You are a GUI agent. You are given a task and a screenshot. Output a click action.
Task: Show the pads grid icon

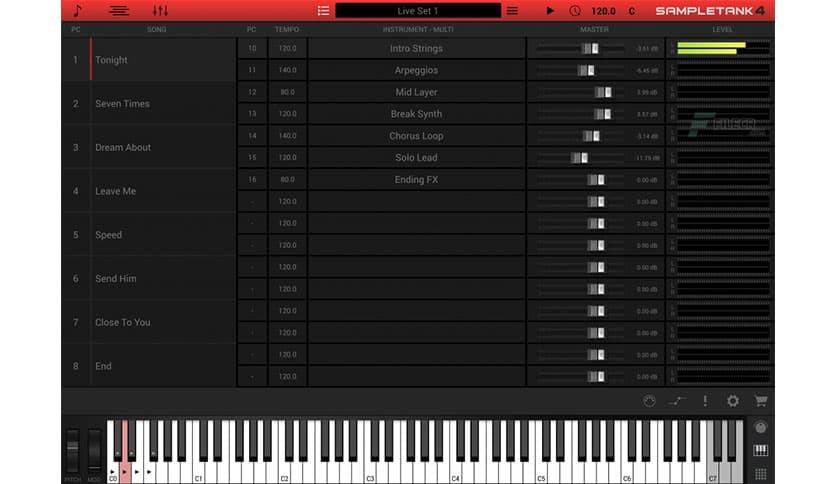coord(761,474)
